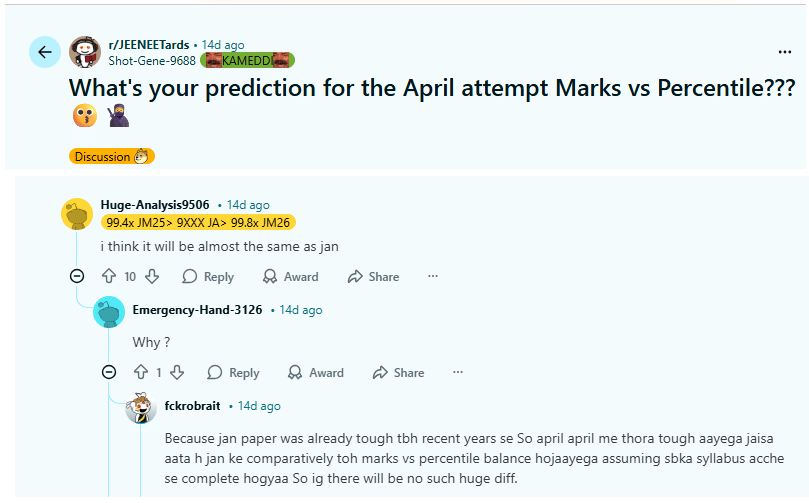Open the post's three-dot options menu
This screenshot has height=503, width=809.
coord(785,52)
